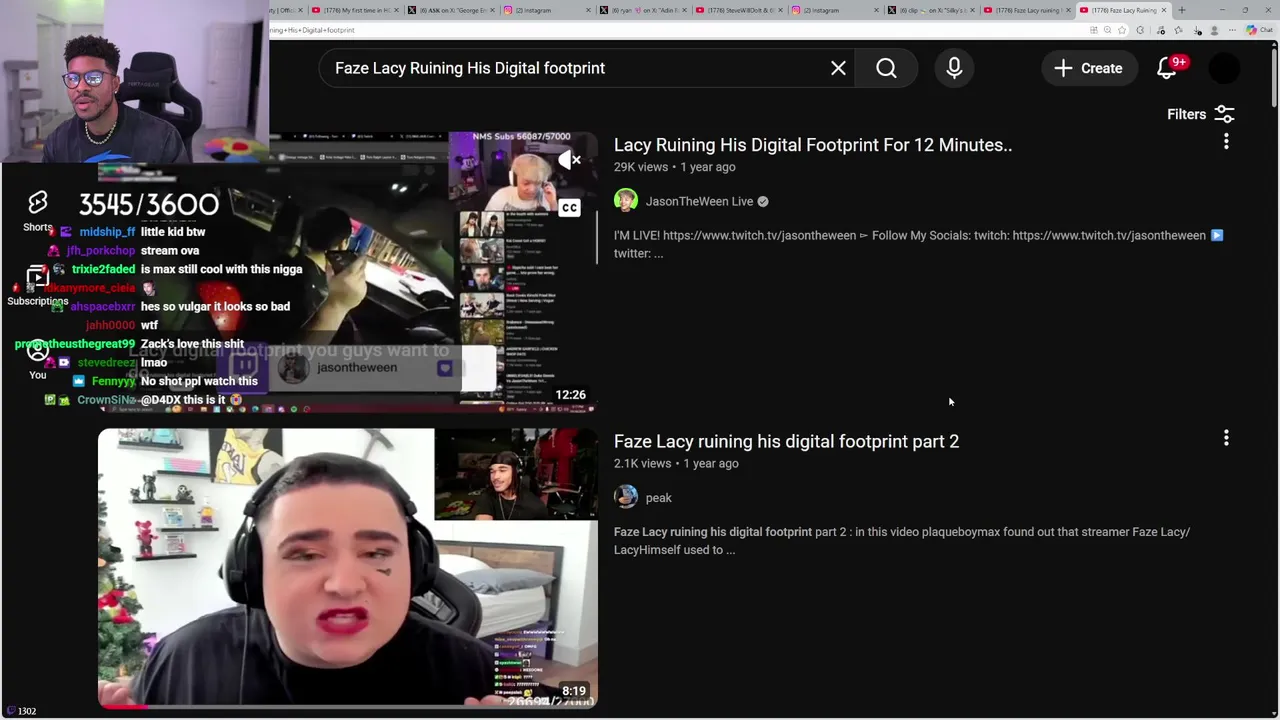The image size is (1280, 720).
Task: Visit the 'peak' channel name
Action: point(659,497)
